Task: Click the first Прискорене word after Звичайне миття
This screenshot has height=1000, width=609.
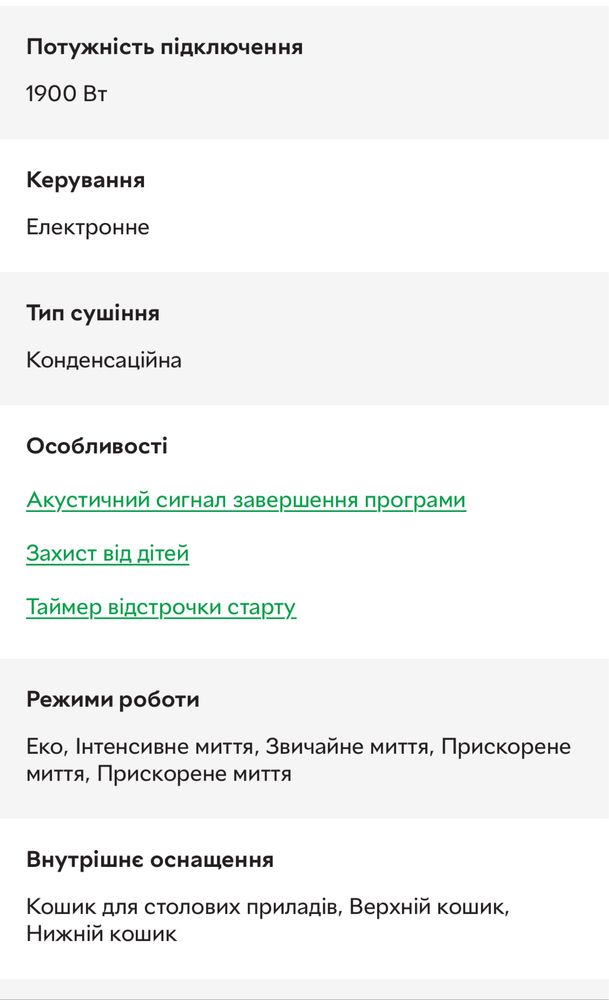Action: pos(506,746)
